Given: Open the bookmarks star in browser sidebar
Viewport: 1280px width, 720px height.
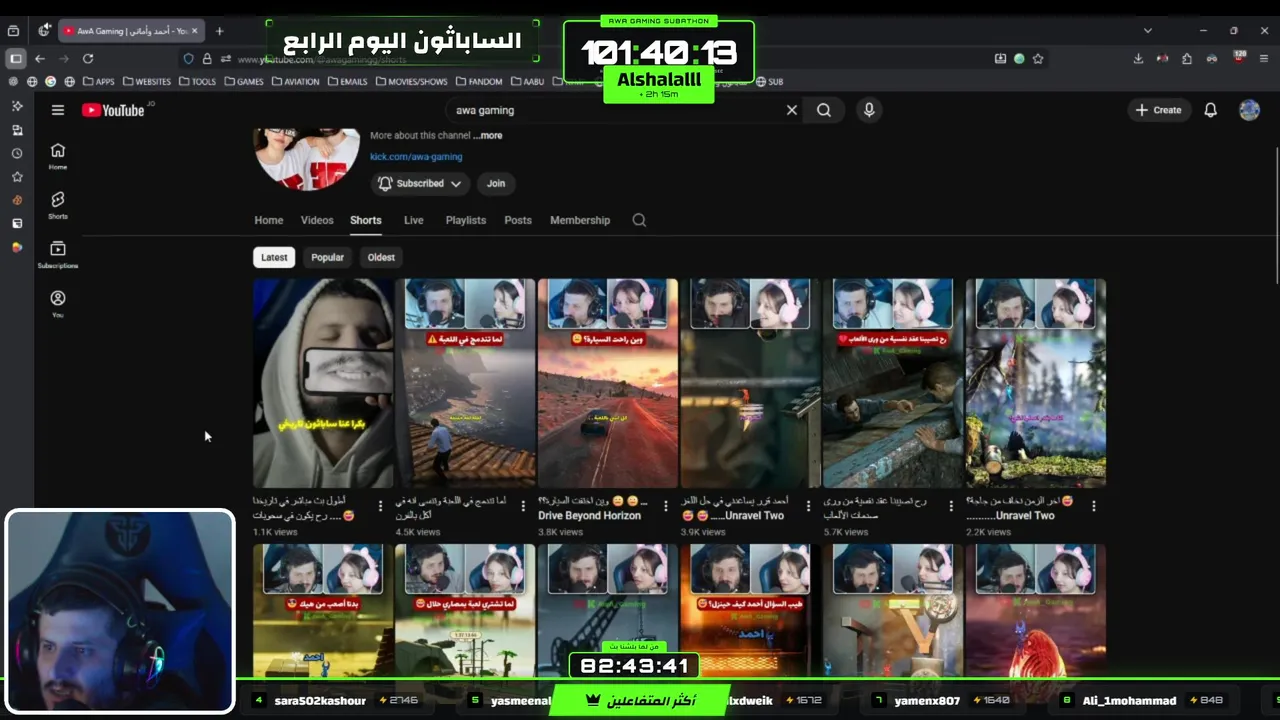Looking at the screenshot, I should pos(17,177).
